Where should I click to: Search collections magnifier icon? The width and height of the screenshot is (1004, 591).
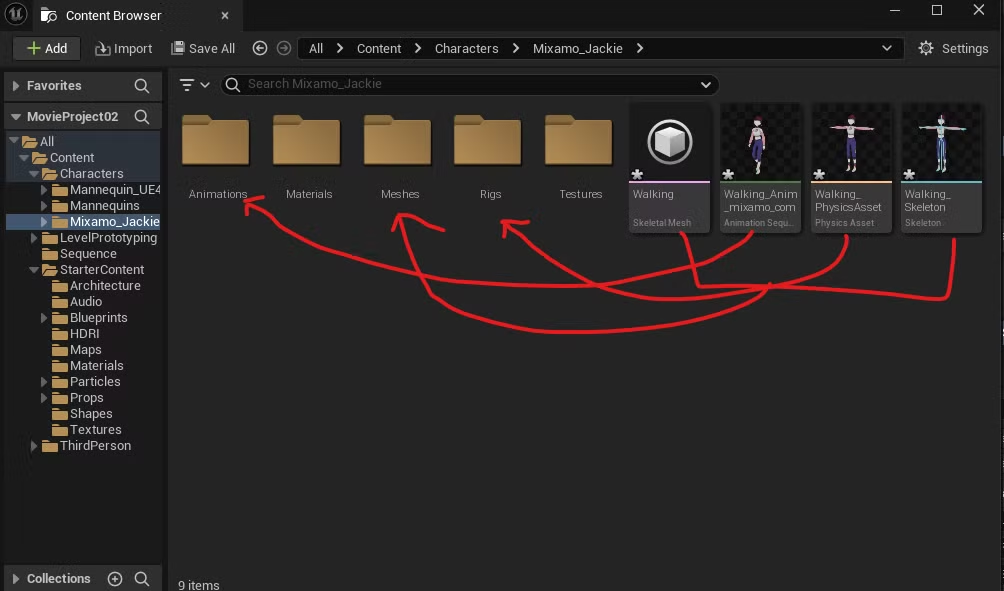click(x=142, y=579)
